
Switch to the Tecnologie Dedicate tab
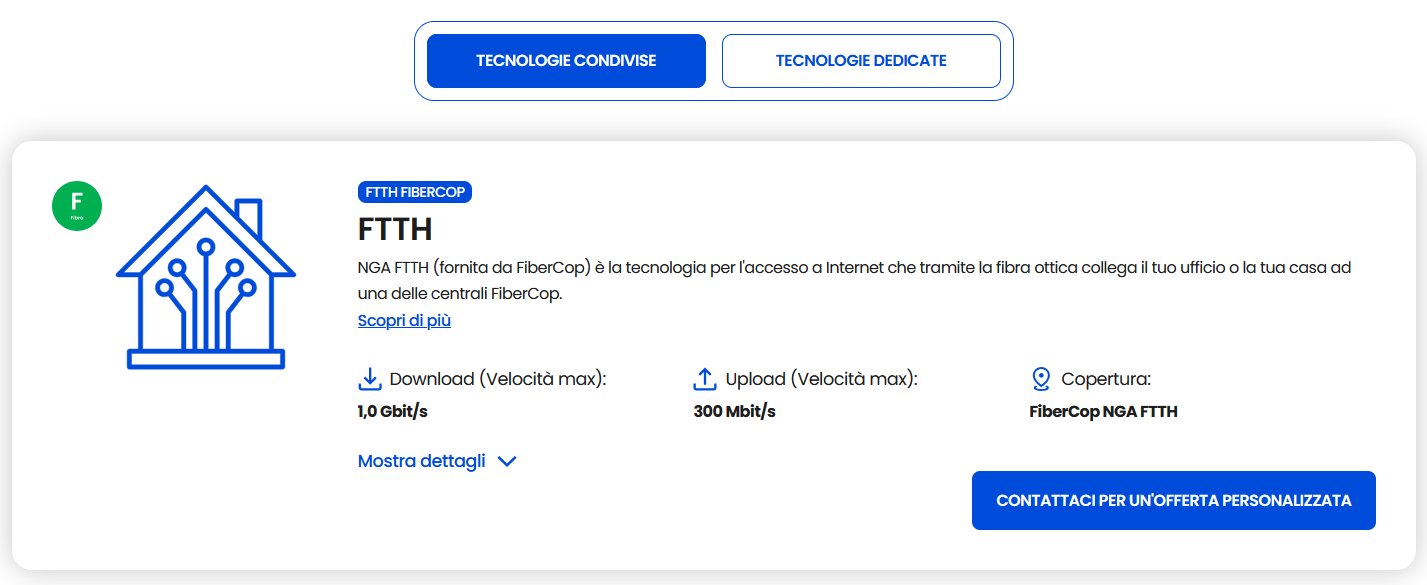861,61
